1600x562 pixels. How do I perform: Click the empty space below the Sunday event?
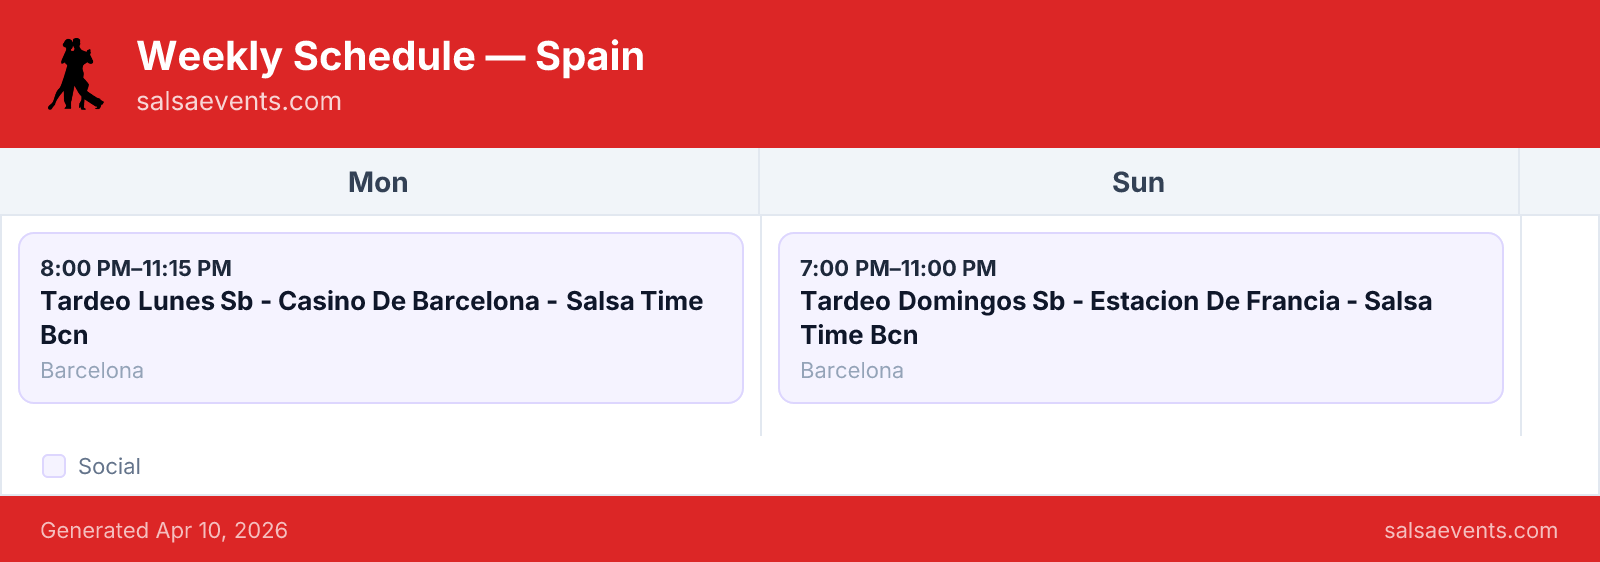(1141, 420)
